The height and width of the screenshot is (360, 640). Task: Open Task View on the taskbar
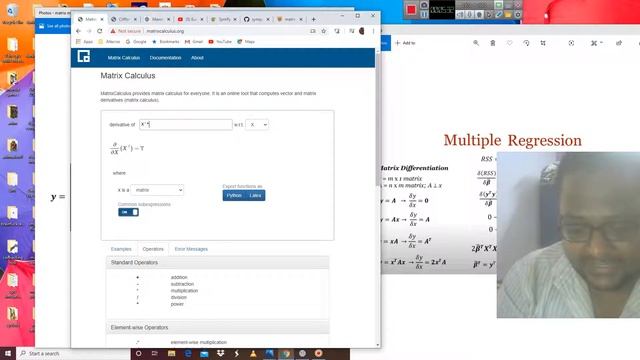[x=155, y=353]
